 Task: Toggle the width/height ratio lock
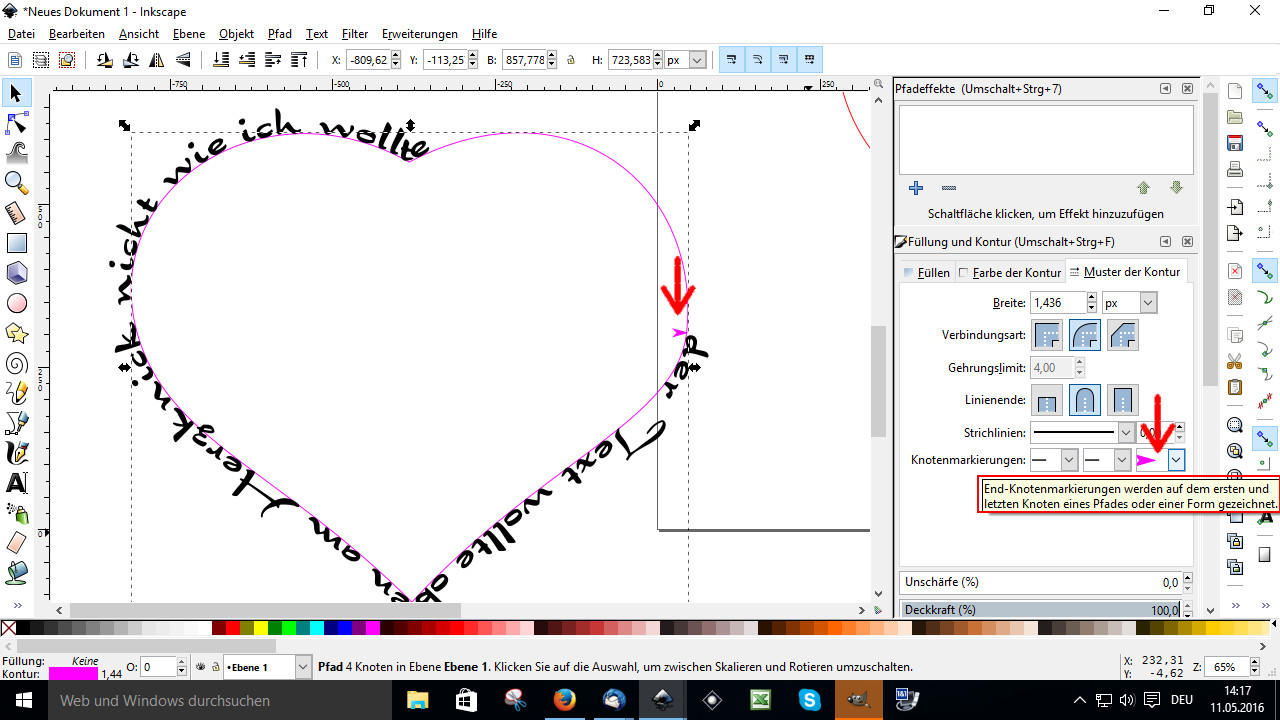[x=571, y=60]
